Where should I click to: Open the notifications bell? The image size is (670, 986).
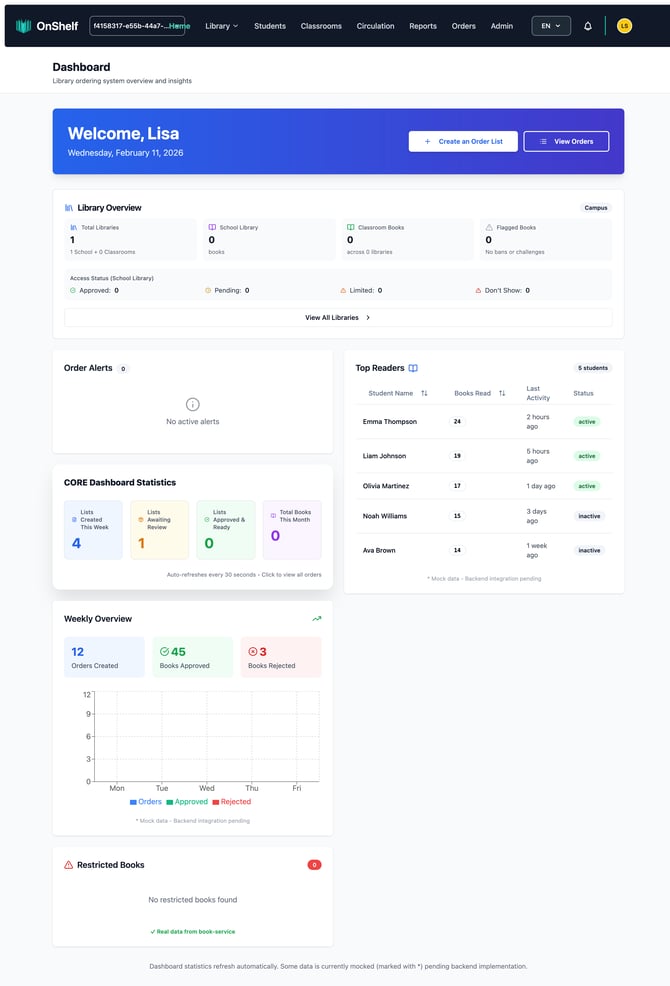(588, 26)
